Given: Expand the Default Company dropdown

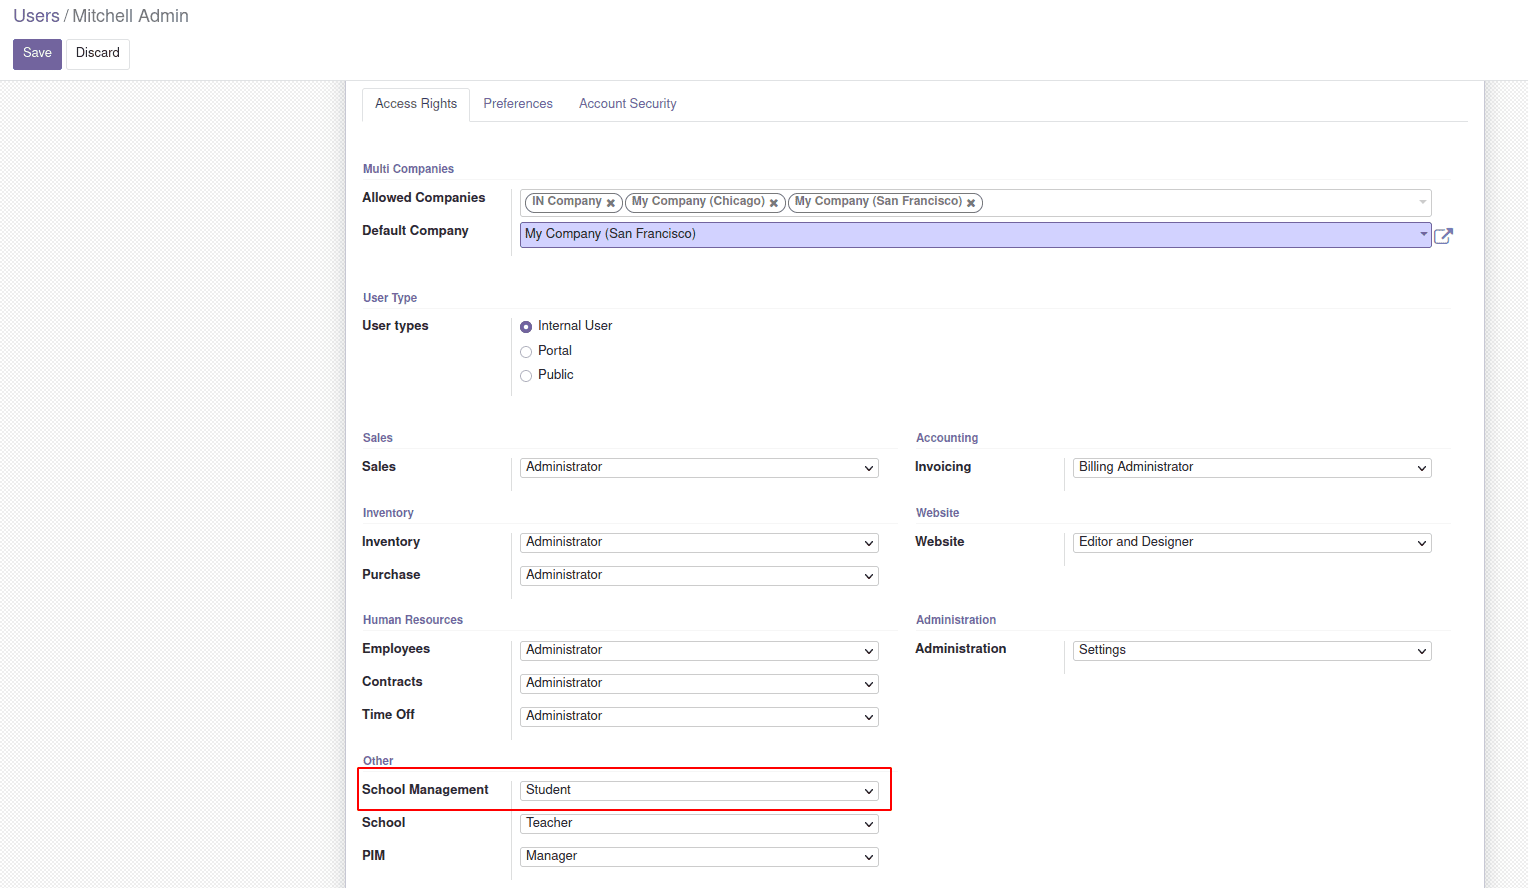Looking at the screenshot, I should 1423,234.
